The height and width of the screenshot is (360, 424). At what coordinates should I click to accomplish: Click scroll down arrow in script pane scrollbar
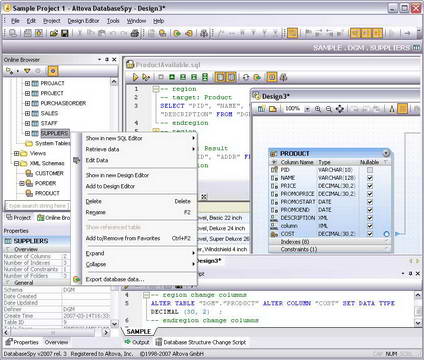click(x=418, y=322)
